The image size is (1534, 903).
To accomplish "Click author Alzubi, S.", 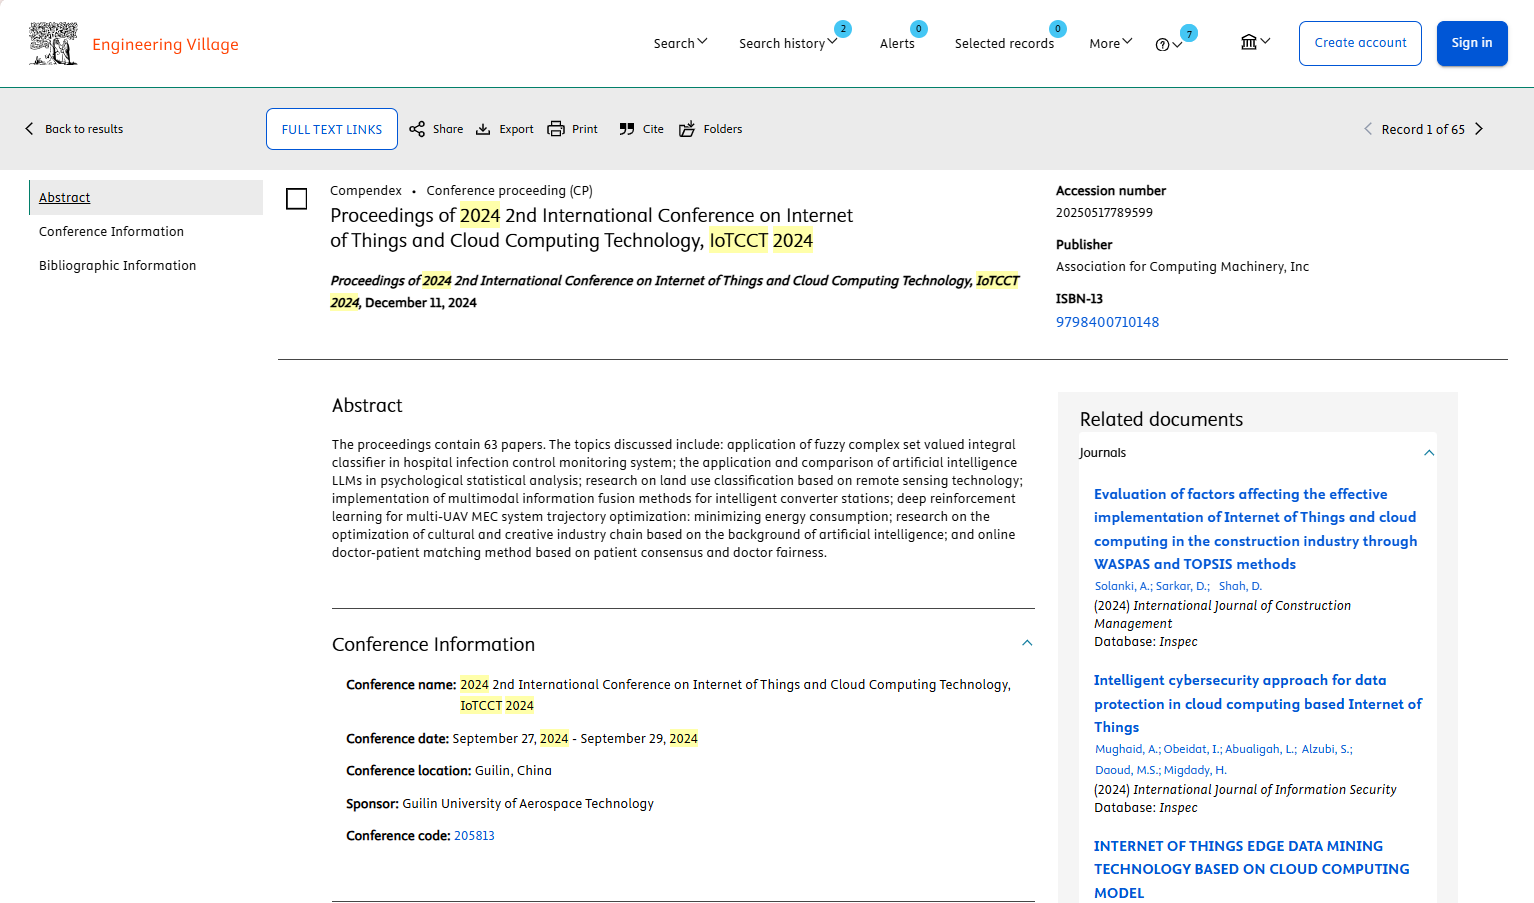I will (1326, 749).
